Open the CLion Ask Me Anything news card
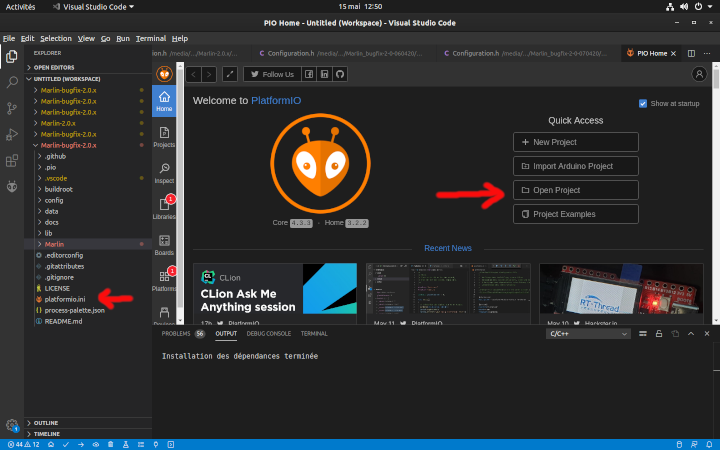Viewport: 720px width, 450px height. pos(275,294)
